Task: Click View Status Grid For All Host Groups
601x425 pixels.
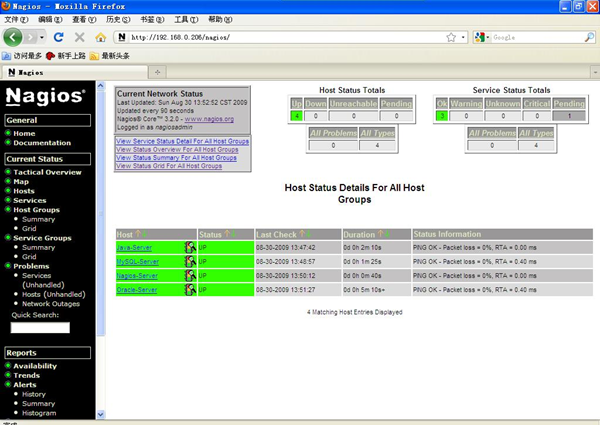Action: point(169,166)
